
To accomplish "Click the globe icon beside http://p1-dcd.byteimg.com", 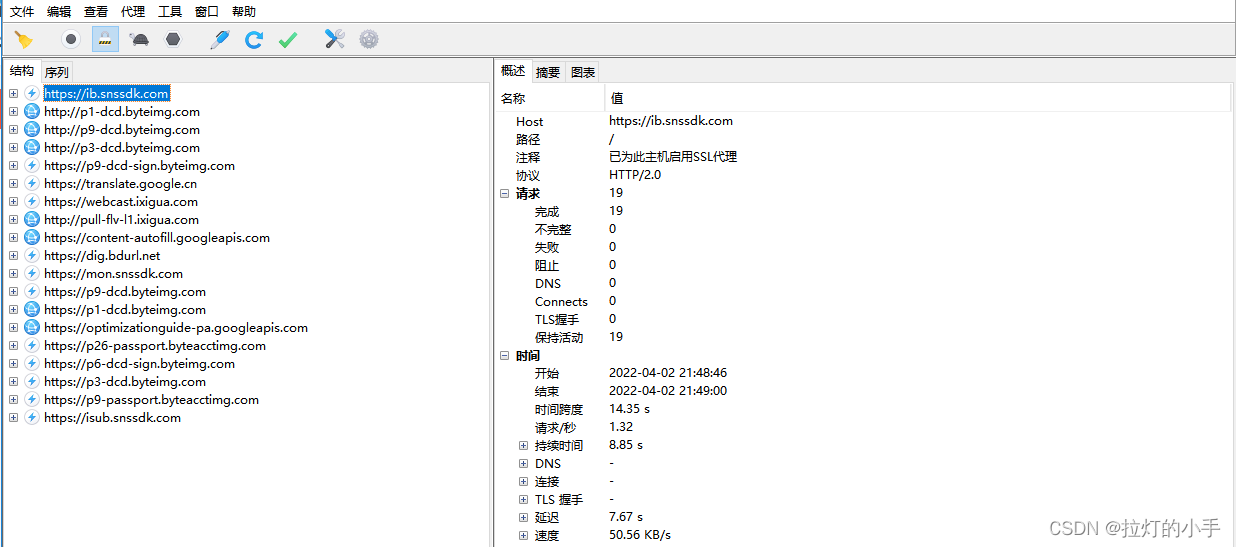I will [x=31, y=111].
